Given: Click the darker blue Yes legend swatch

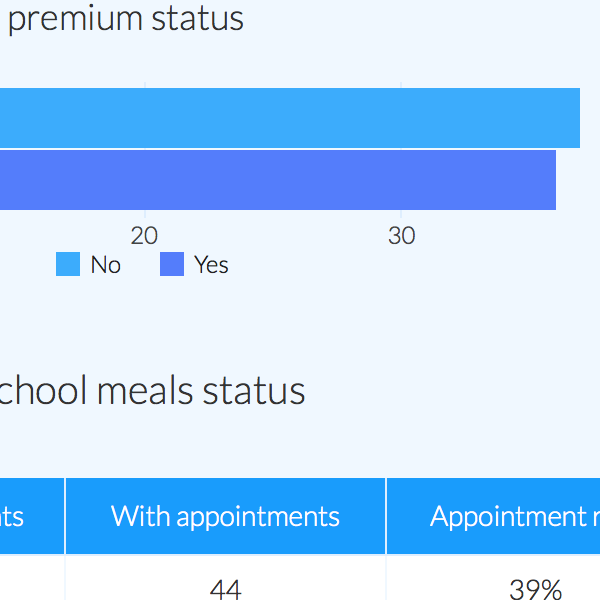Looking at the screenshot, I should (x=172, y=265).
